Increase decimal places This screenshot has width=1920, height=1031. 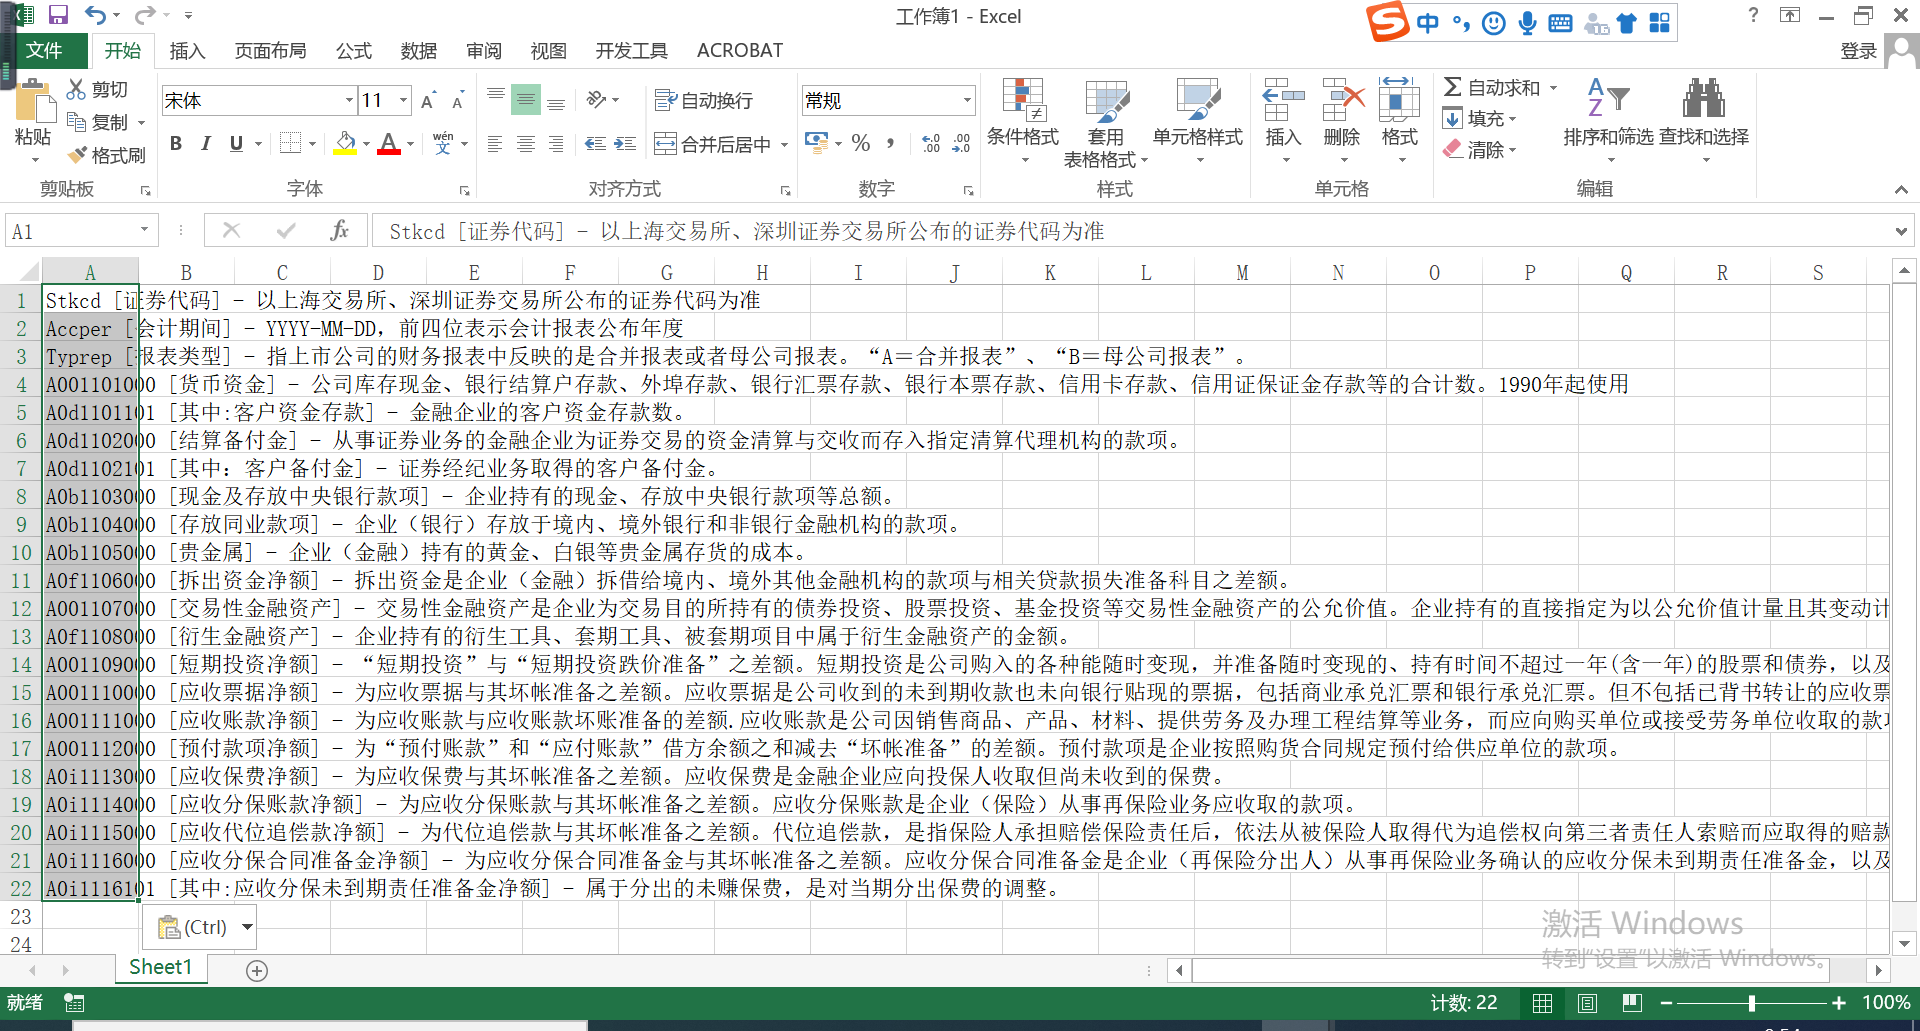(x=931, y=143)
